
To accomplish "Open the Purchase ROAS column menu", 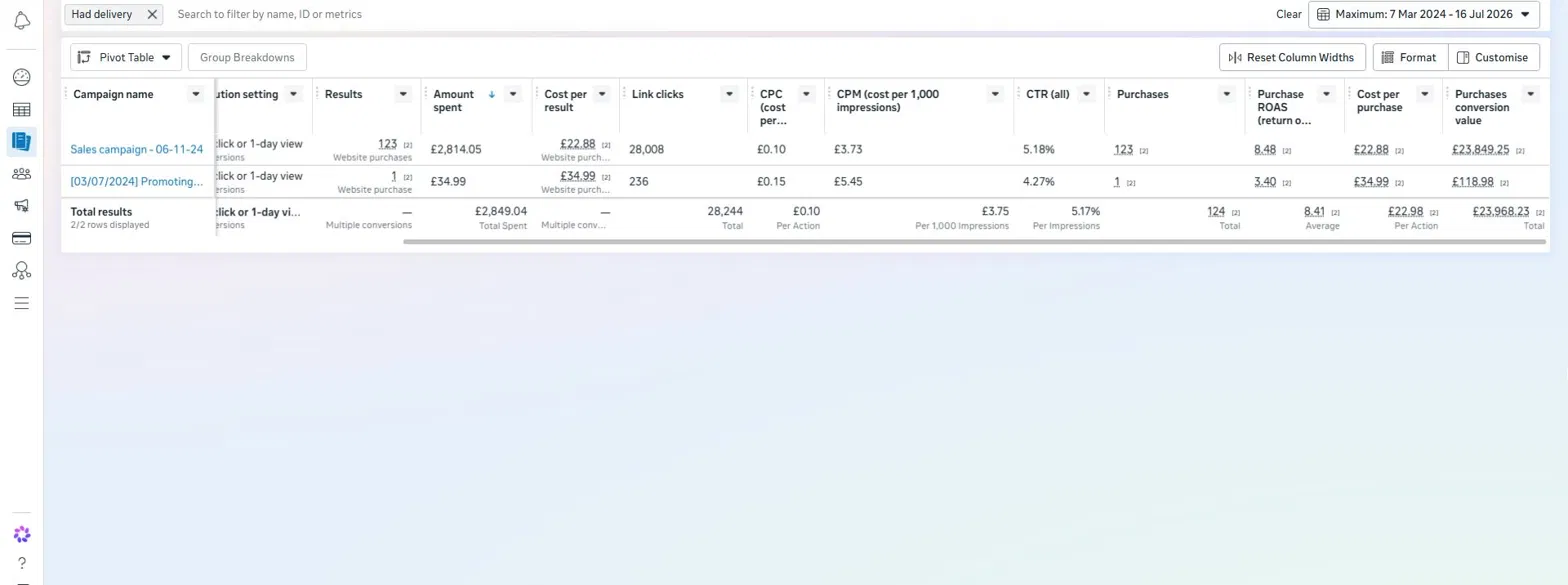I will click(x=1327, y=94).
